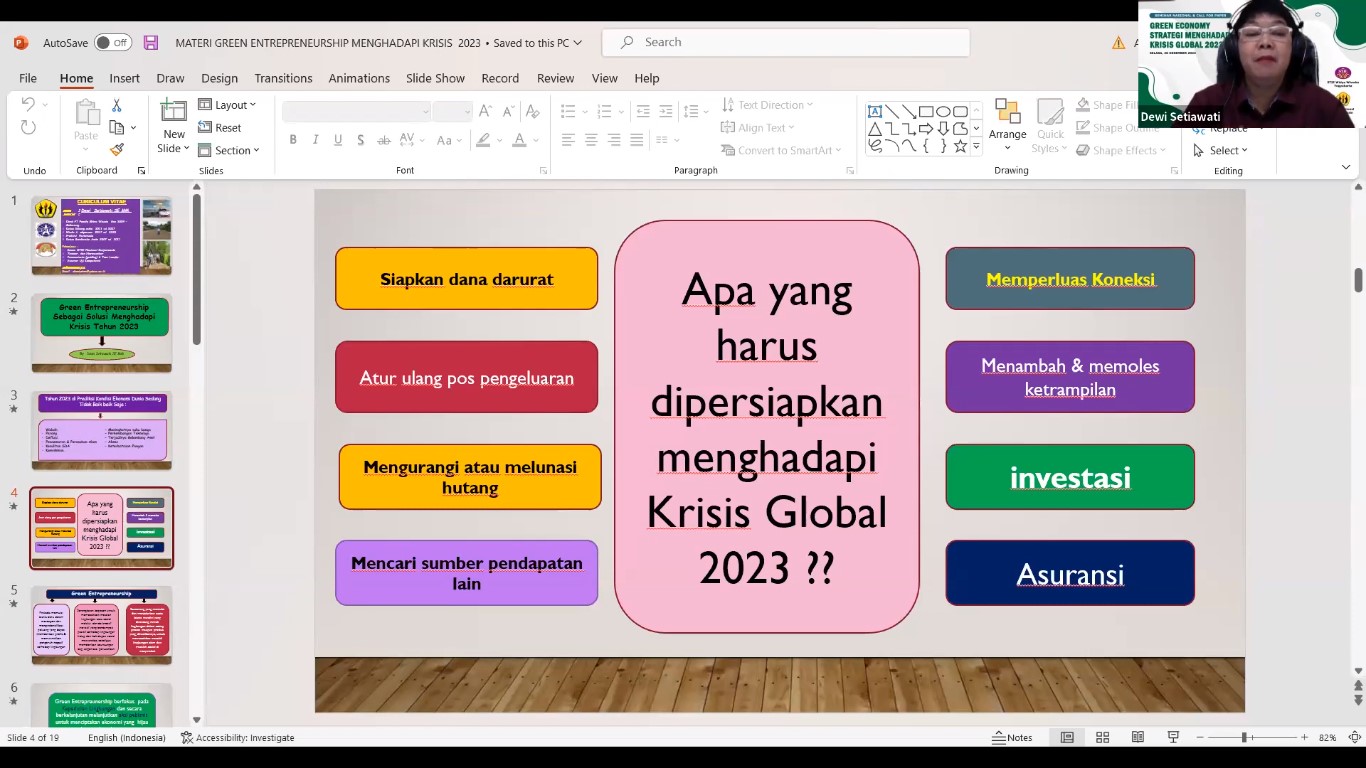
Task: Start Slide Show from status bar
Action: coord(1173,737)
